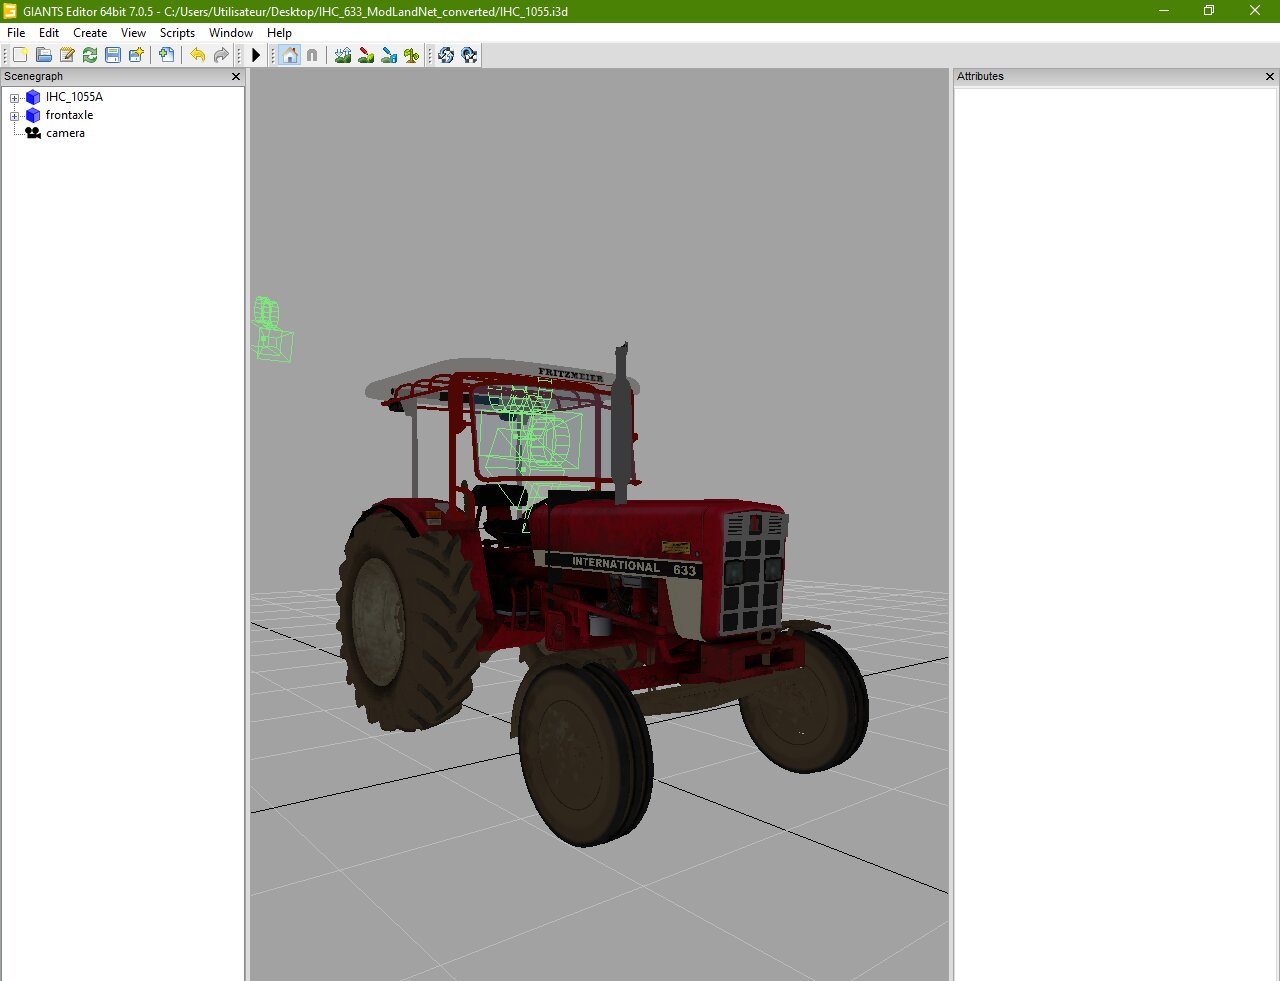Open a file with folder icon
The height and width of the screenshot is (981, 1280).
coord(44,55)
